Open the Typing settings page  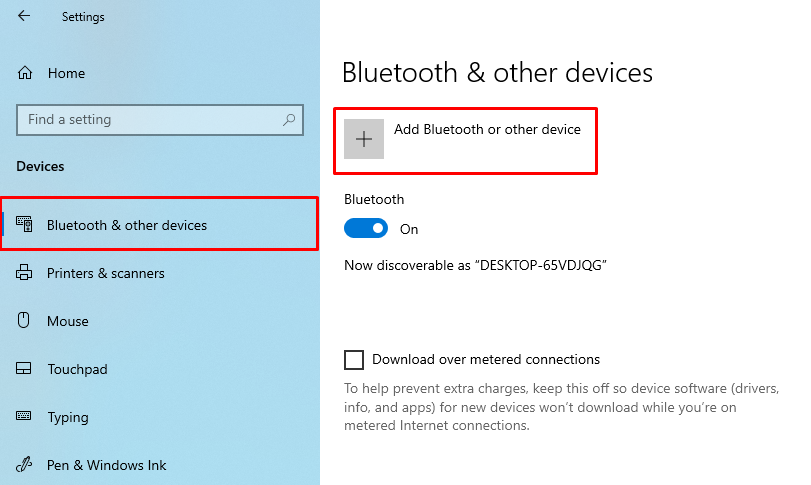[x=68, y=417]
